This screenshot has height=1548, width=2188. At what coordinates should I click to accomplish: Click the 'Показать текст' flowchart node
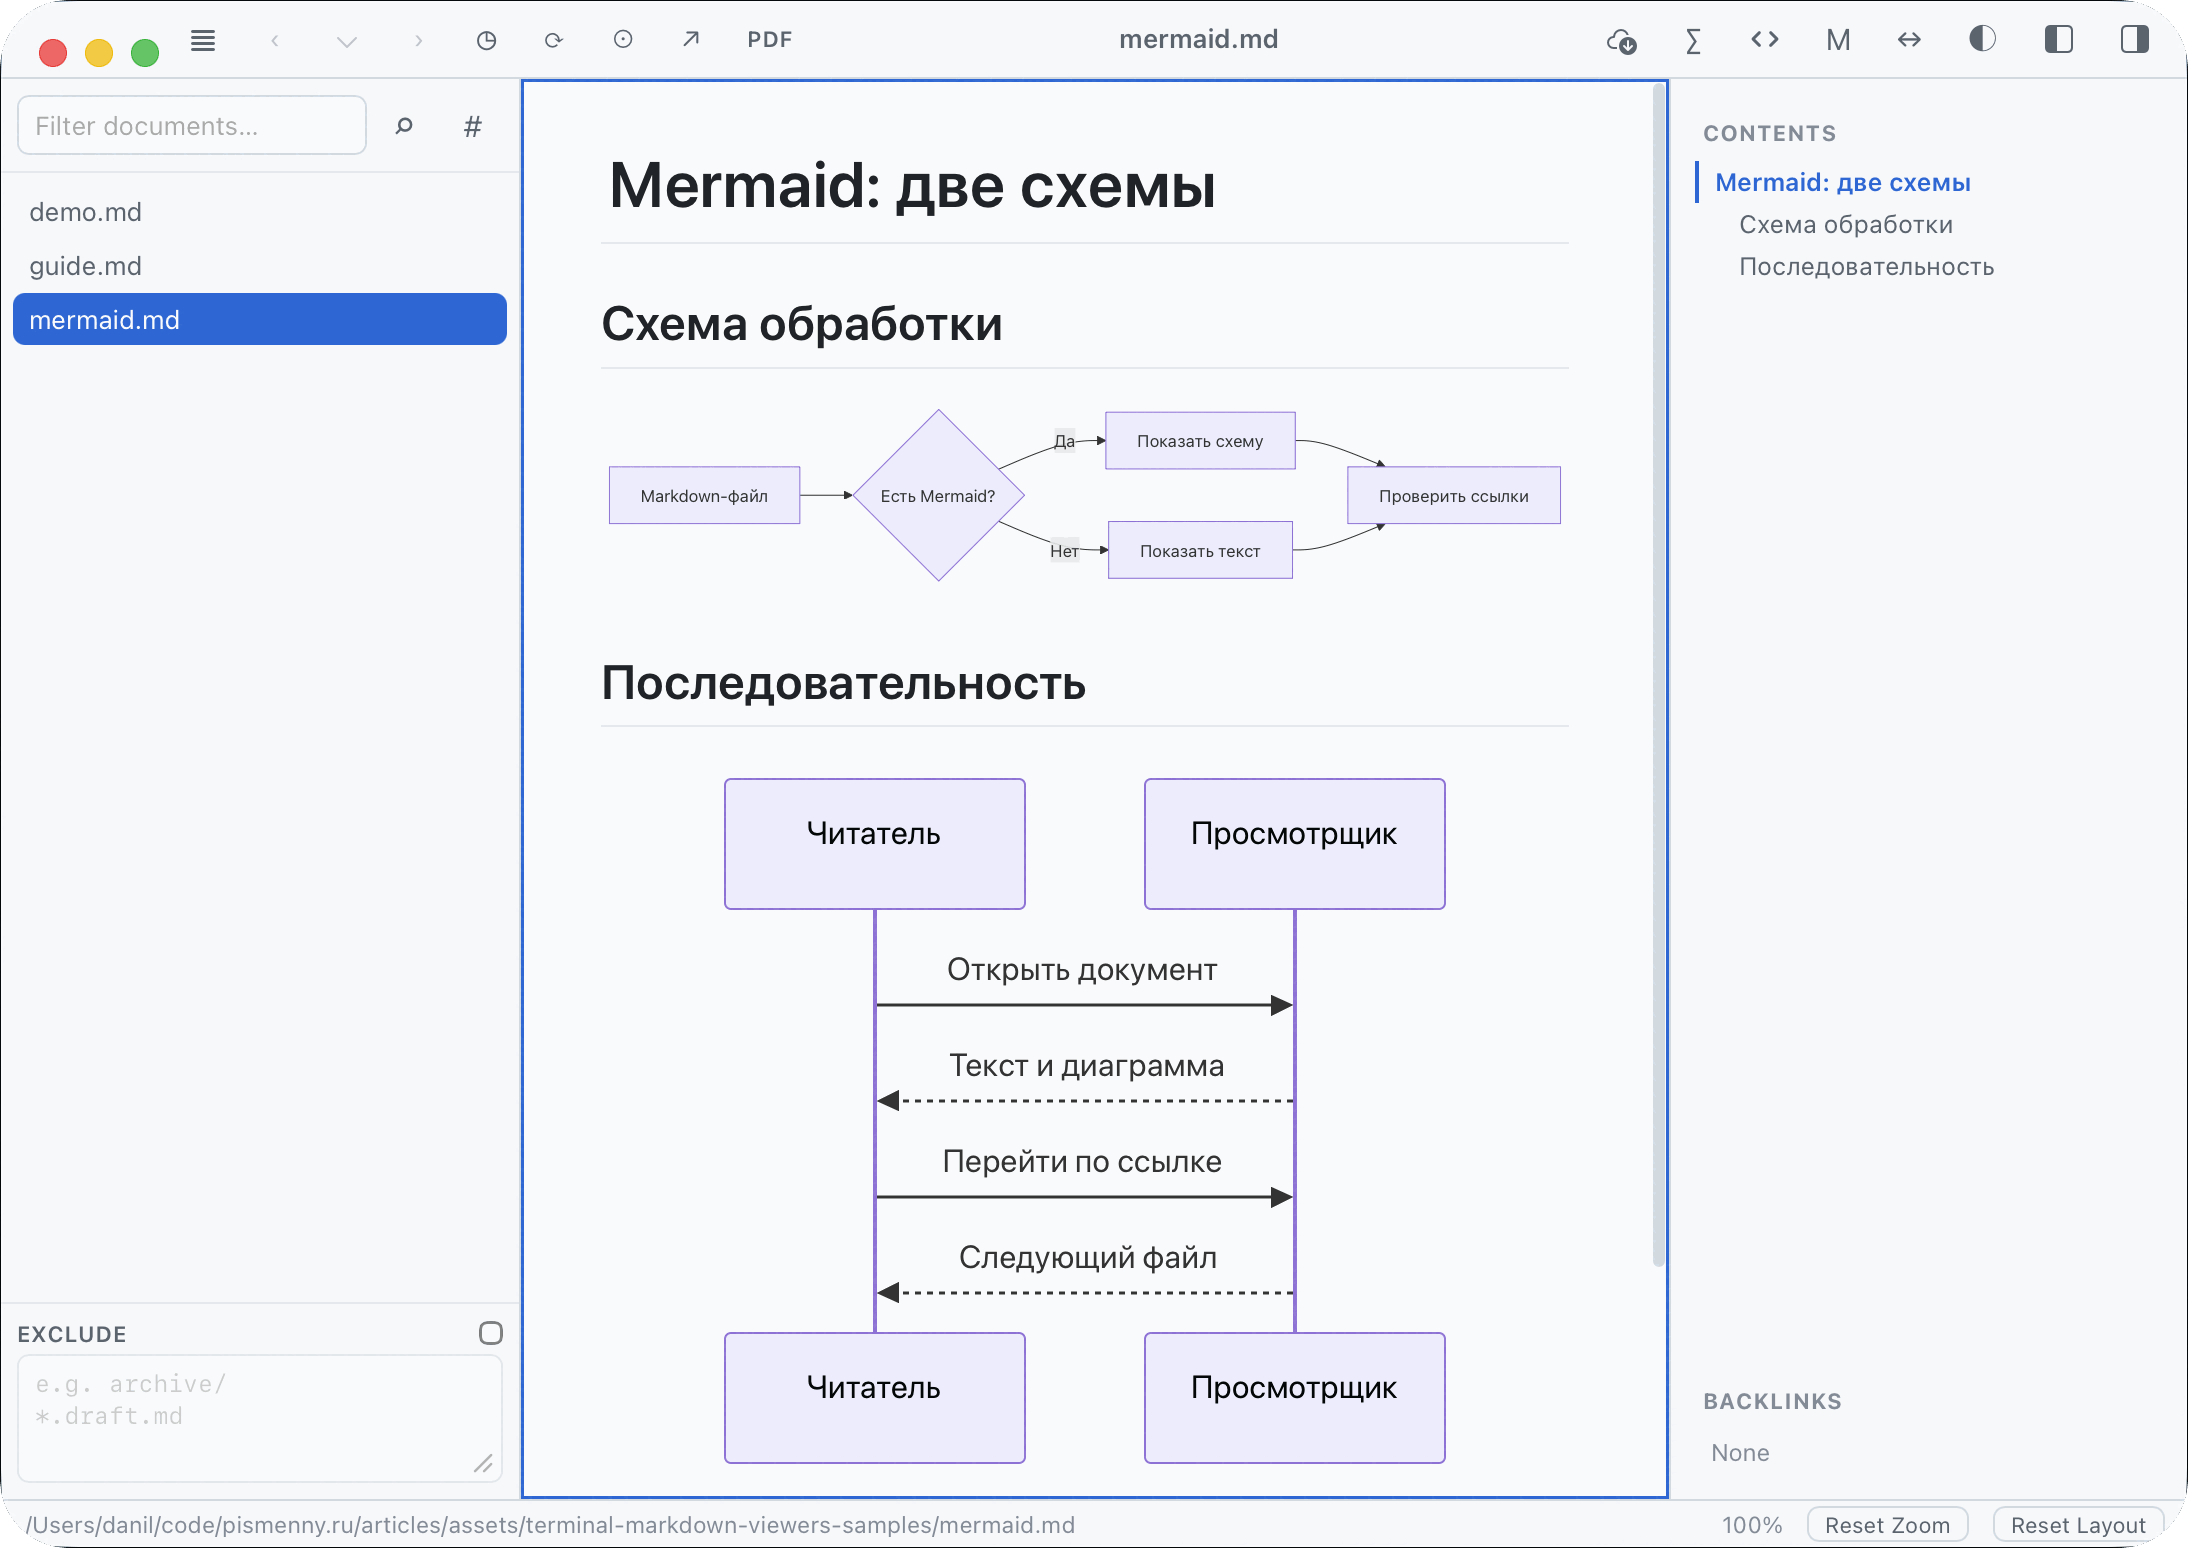(1200, 550)
